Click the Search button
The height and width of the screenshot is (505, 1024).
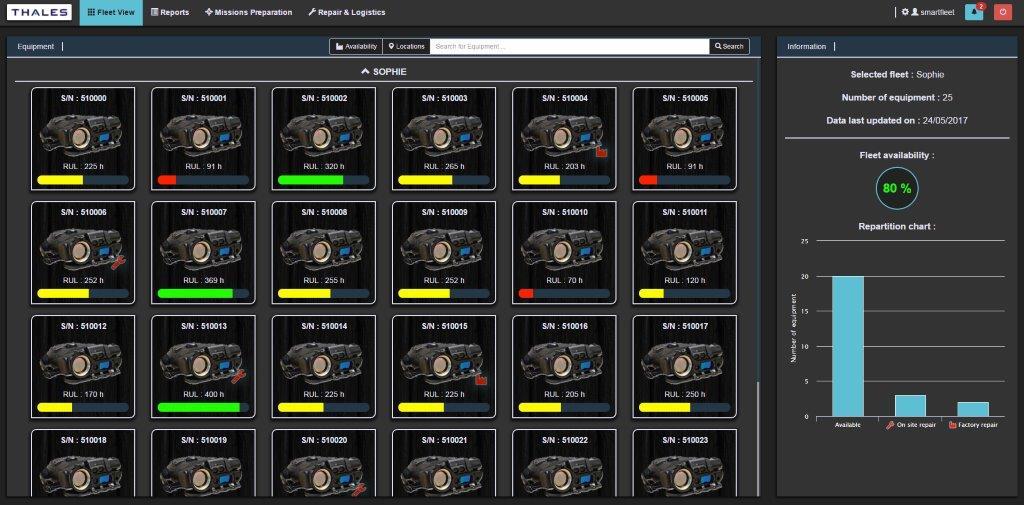[x=729, y=46]
